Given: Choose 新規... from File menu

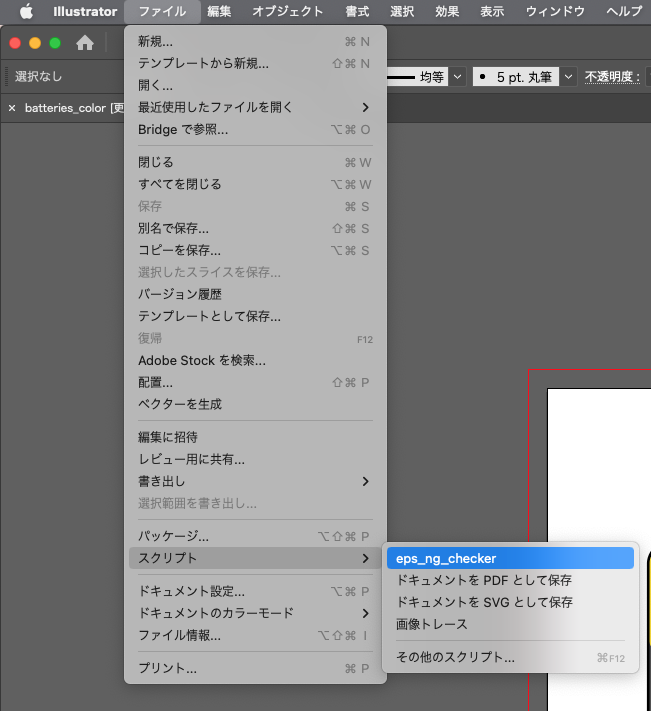Looking at the screenshot, I should [255, 42].
